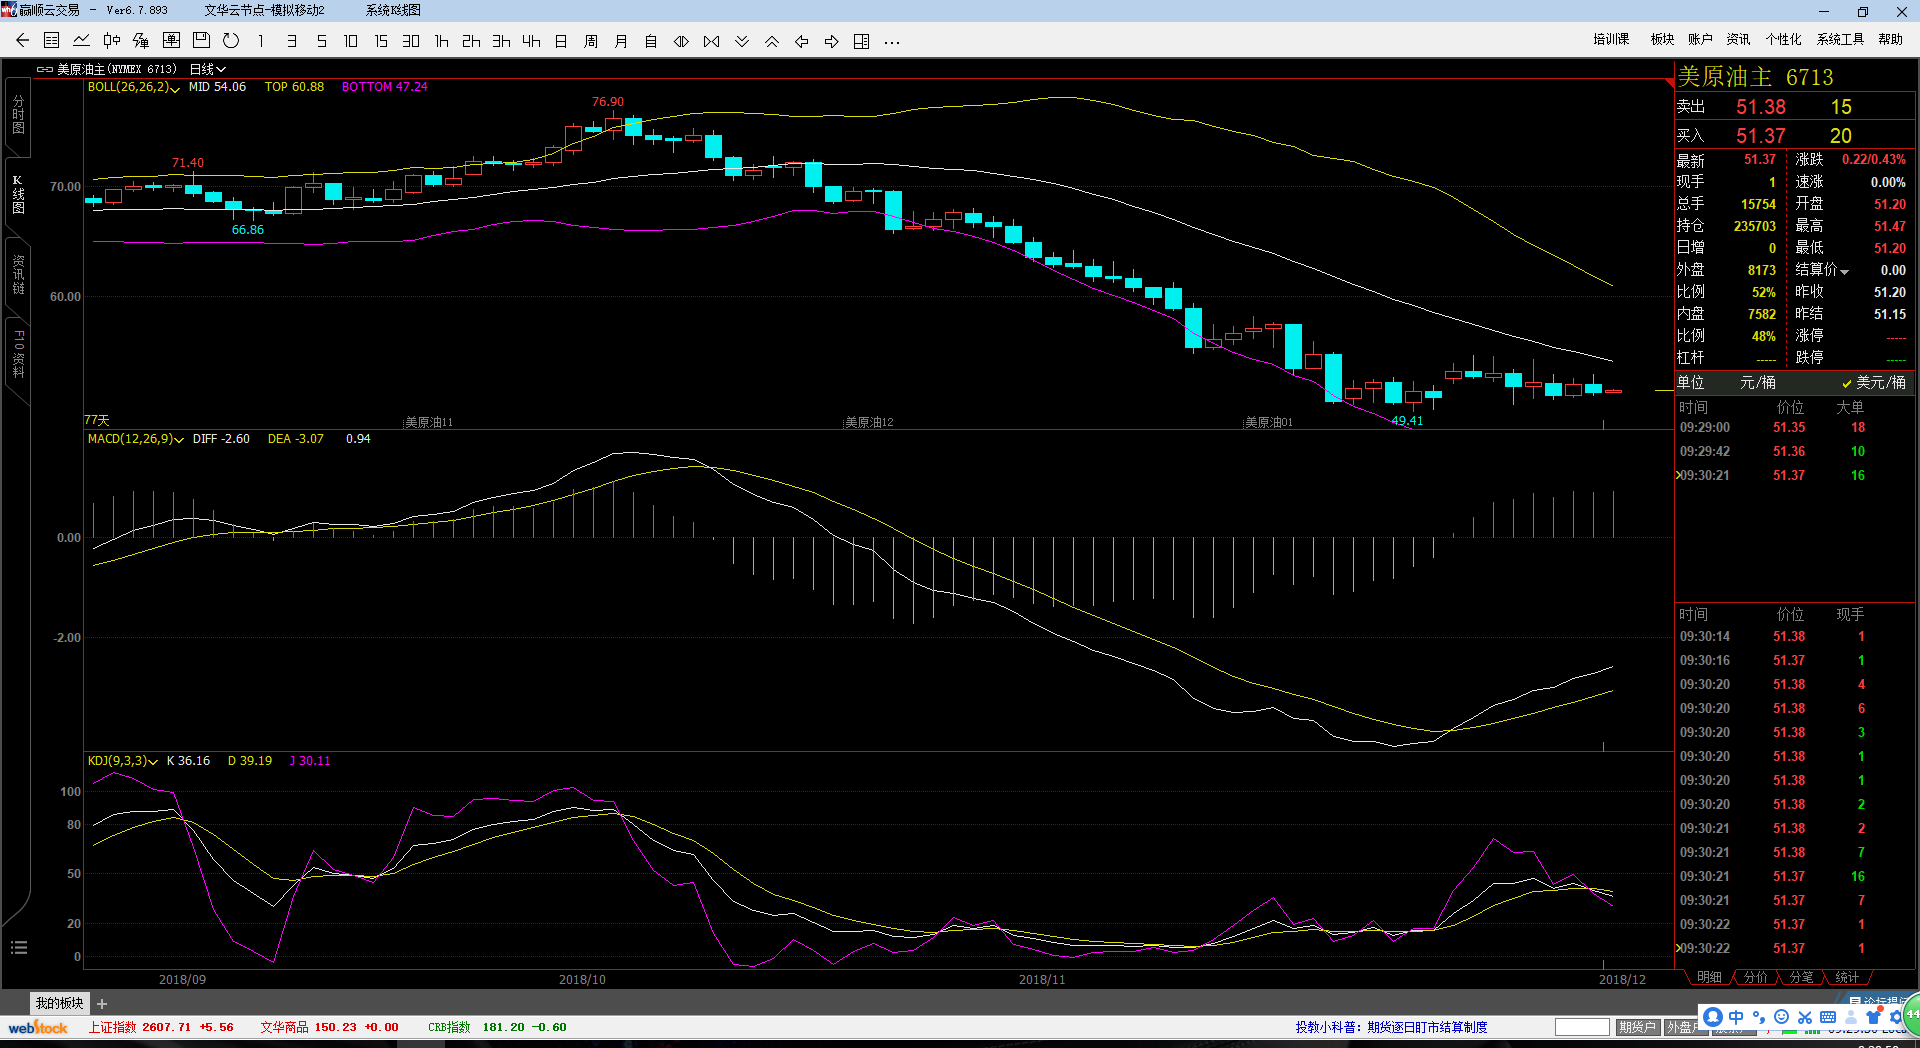
Task: Switch to the 分价 tab
Action: point(1755,977)
